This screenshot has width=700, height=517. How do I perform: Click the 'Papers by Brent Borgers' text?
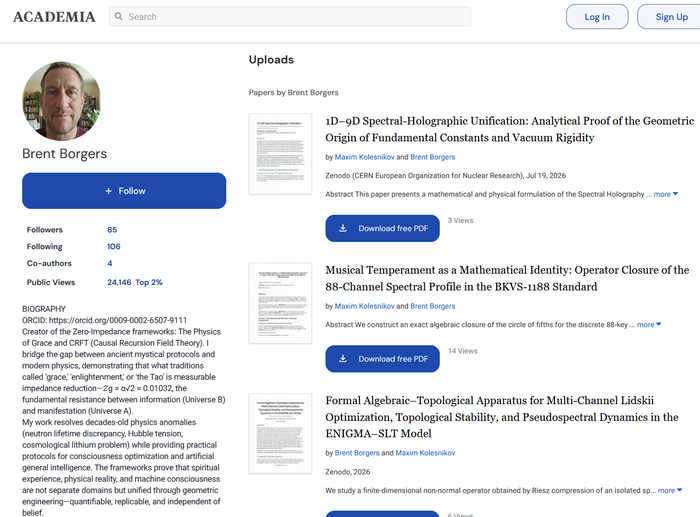pyautogui.click(x=293, y=92)
